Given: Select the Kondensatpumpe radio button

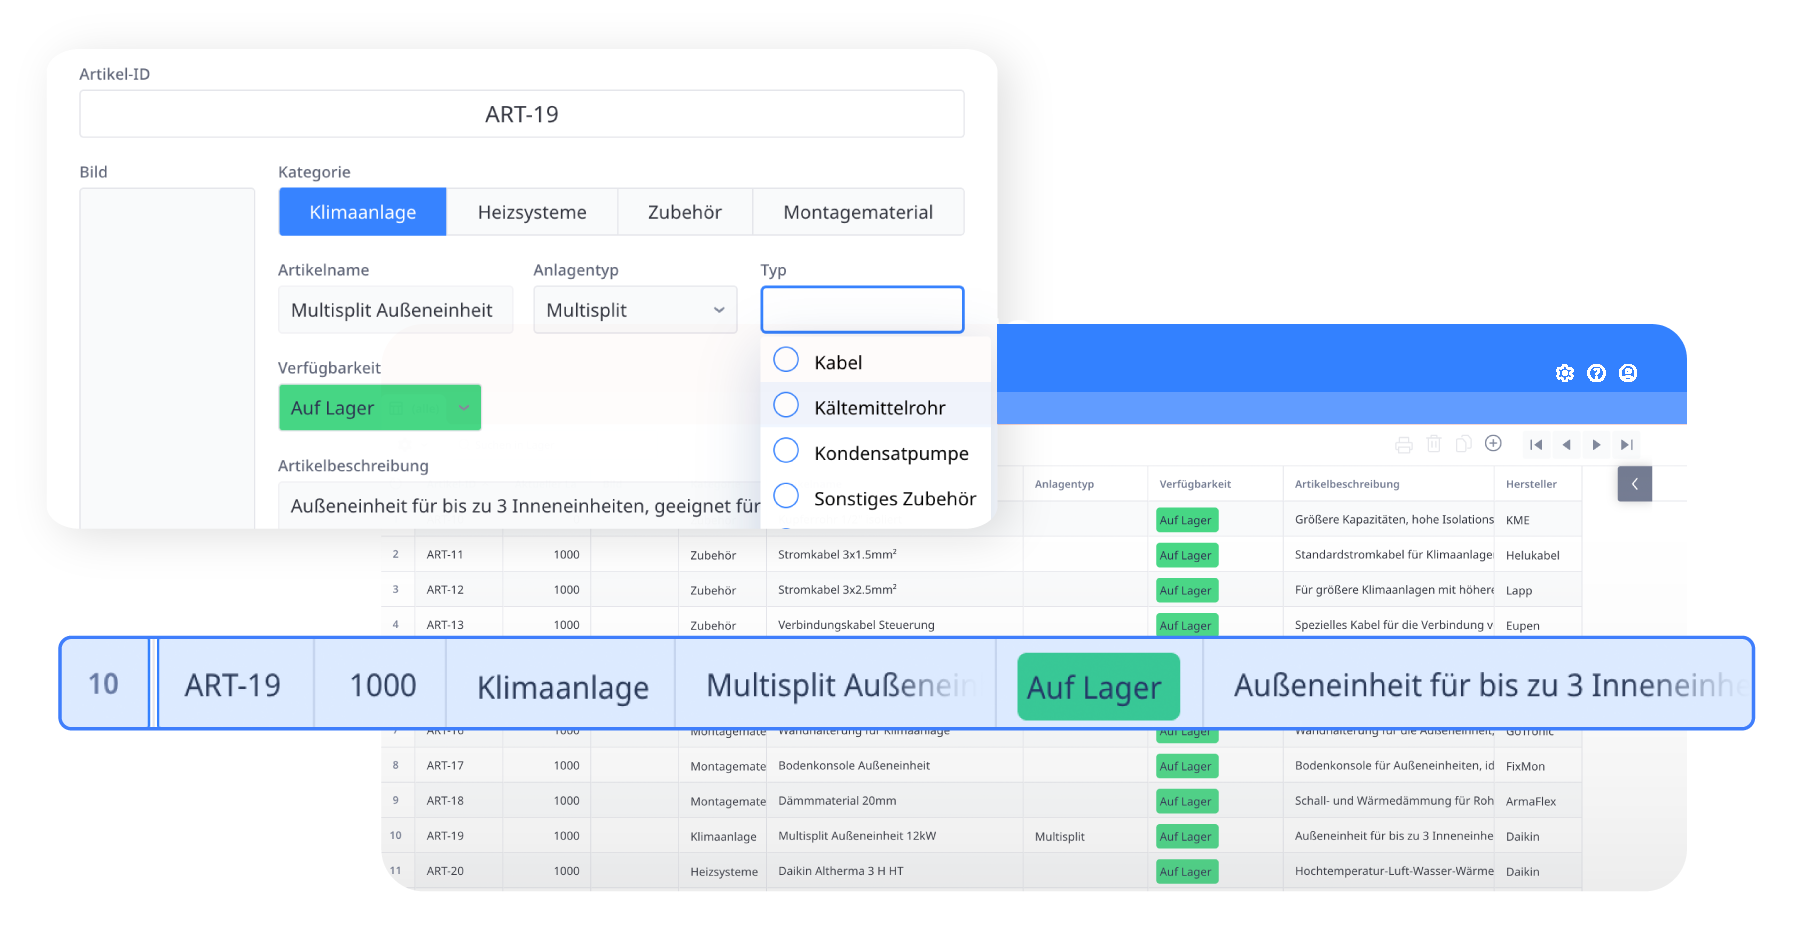Looking at the screenshot, I should click(786, 451).
